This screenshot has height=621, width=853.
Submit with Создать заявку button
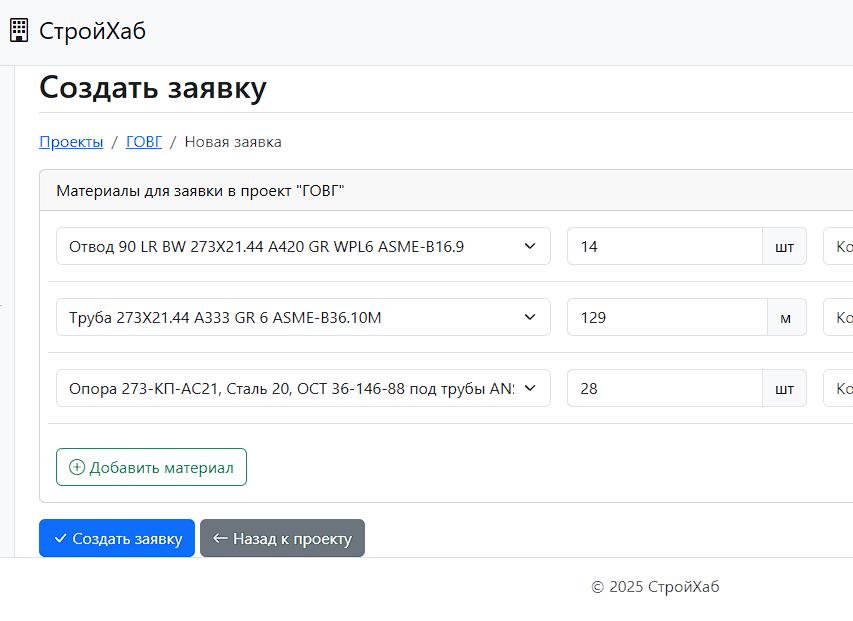point(117,538)
